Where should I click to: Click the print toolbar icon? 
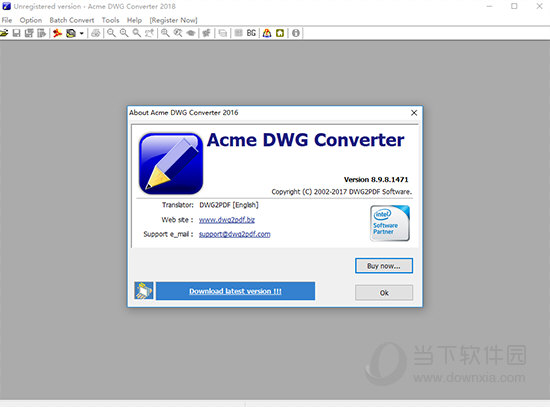(x=95, y=33)
